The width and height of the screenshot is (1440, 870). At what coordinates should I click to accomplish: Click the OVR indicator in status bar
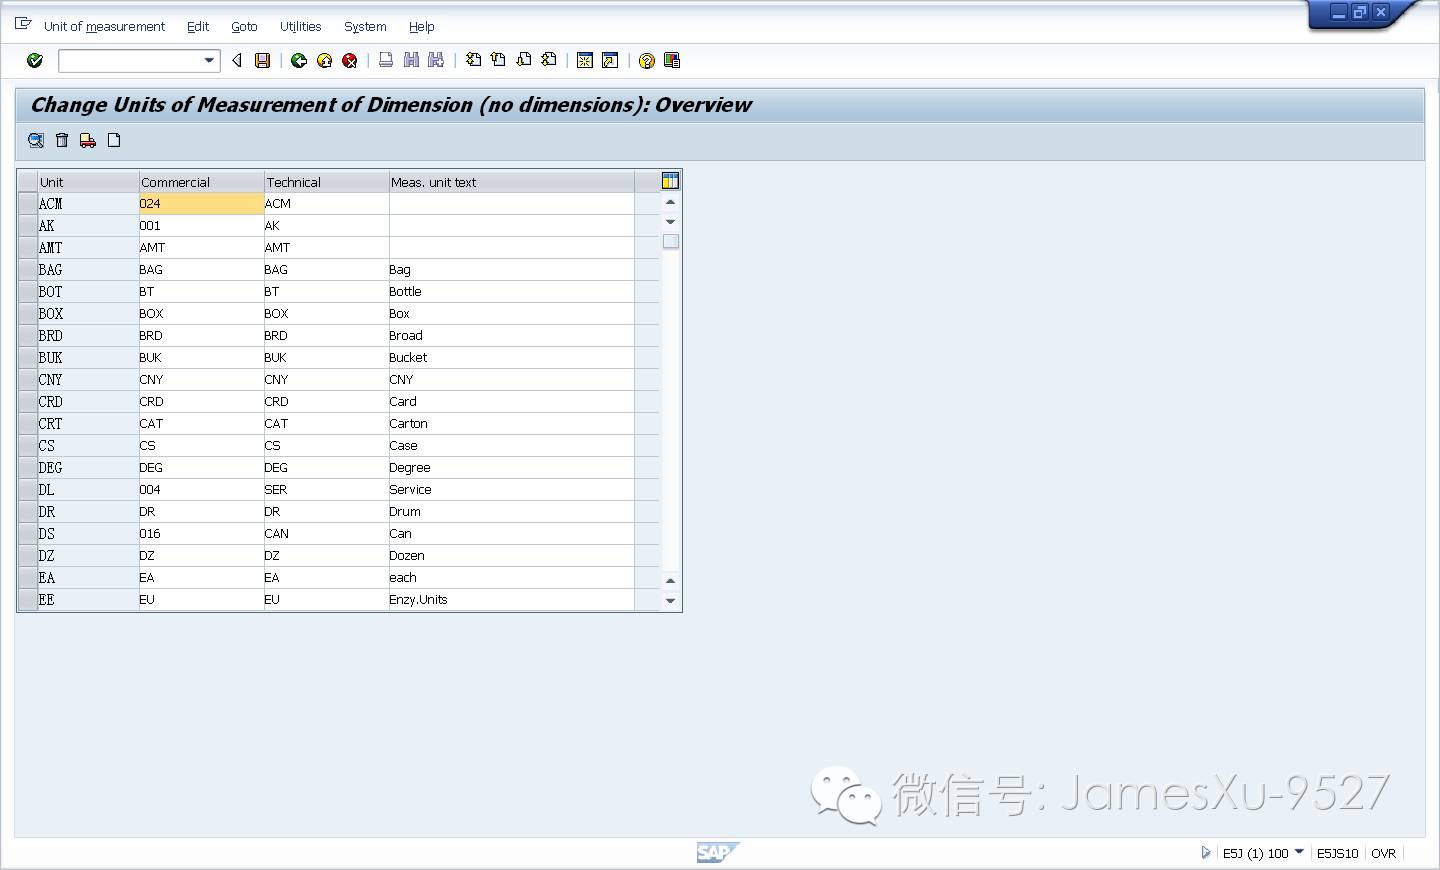click(x=1384, y=853)
